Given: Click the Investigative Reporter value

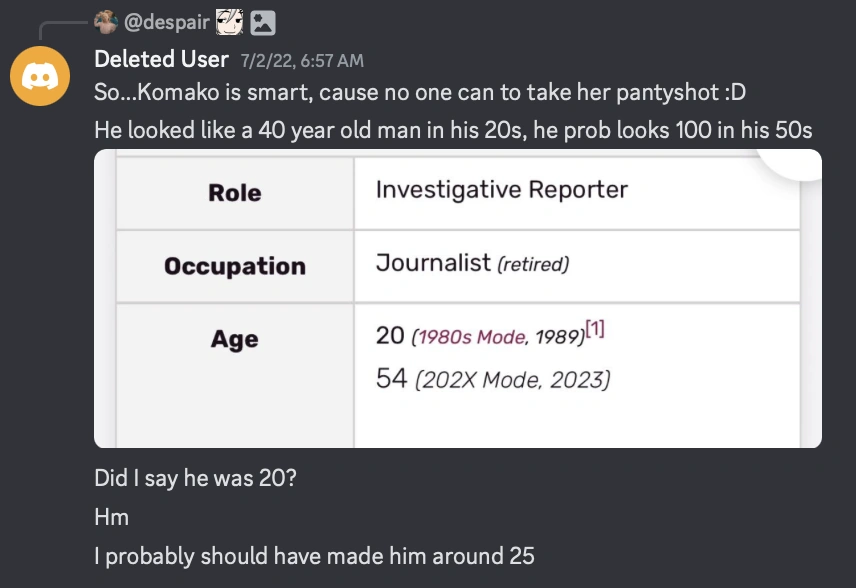Looking at the screenshot, I should (x=501, y=190).
